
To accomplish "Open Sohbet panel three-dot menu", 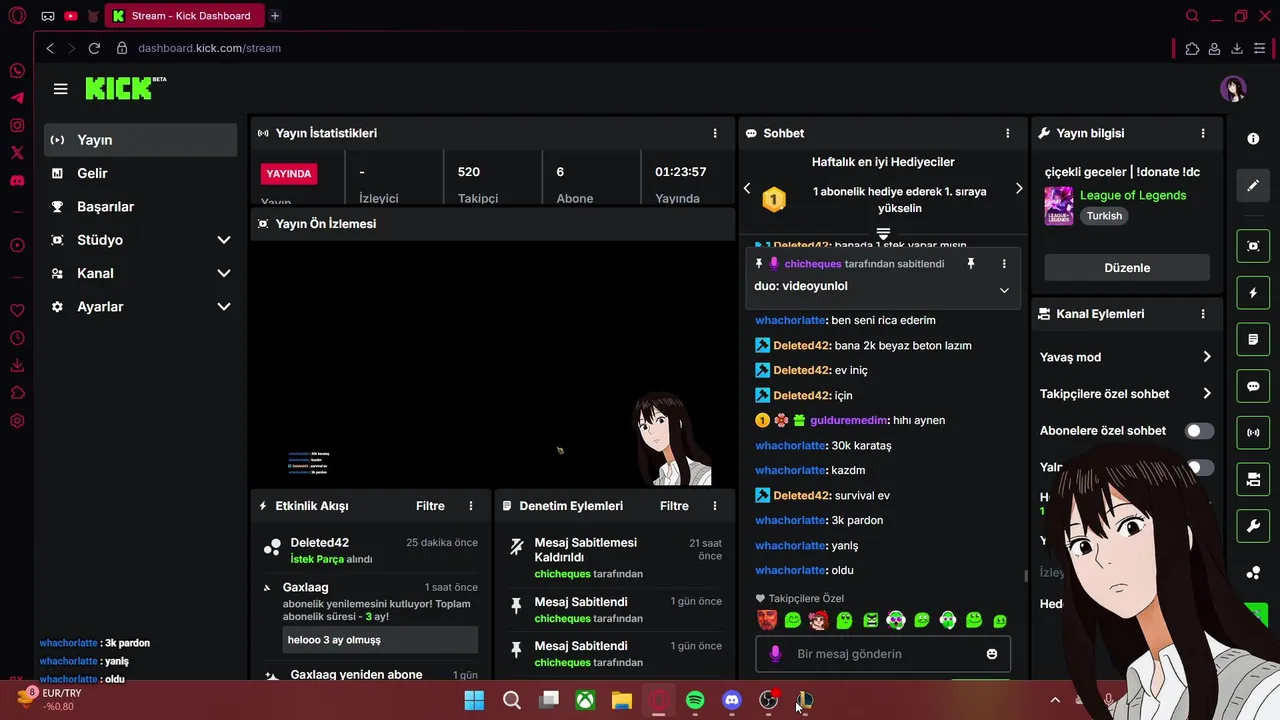I will point(1007,133).
